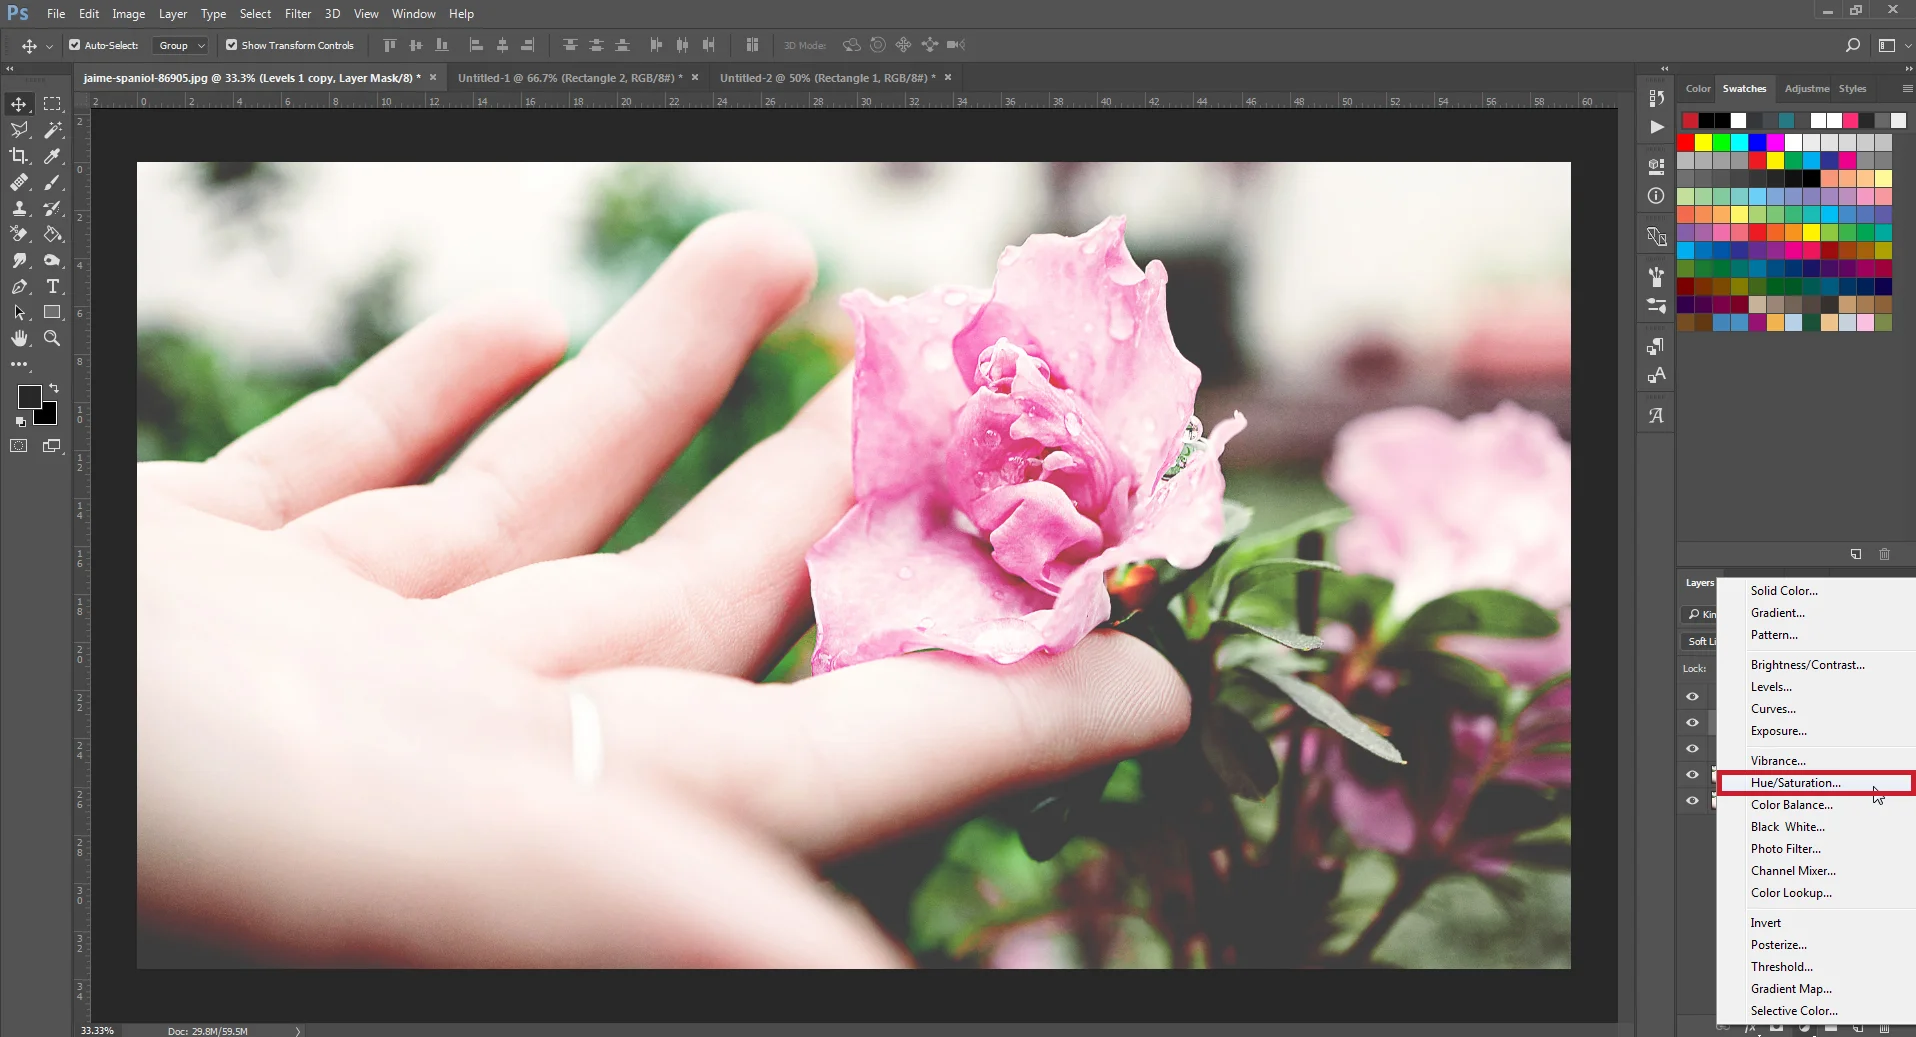Toggle visibility of the fourth layer's eye

click(x=1692, y=774)
